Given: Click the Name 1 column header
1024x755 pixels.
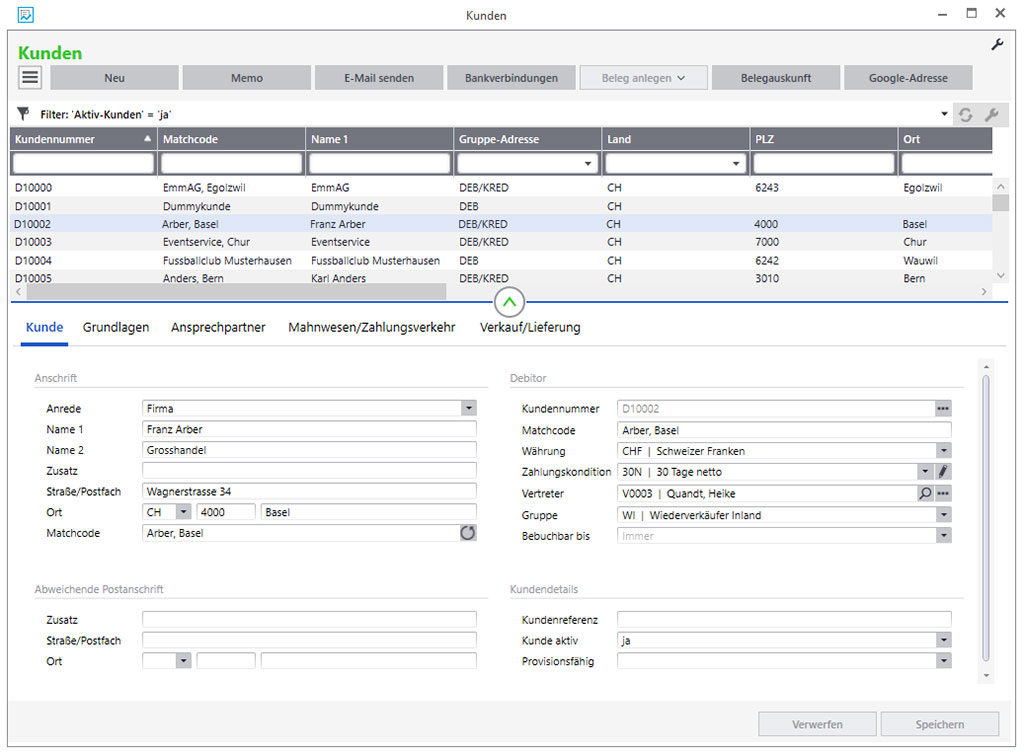Looking at the screenshot, I should 379,139.
